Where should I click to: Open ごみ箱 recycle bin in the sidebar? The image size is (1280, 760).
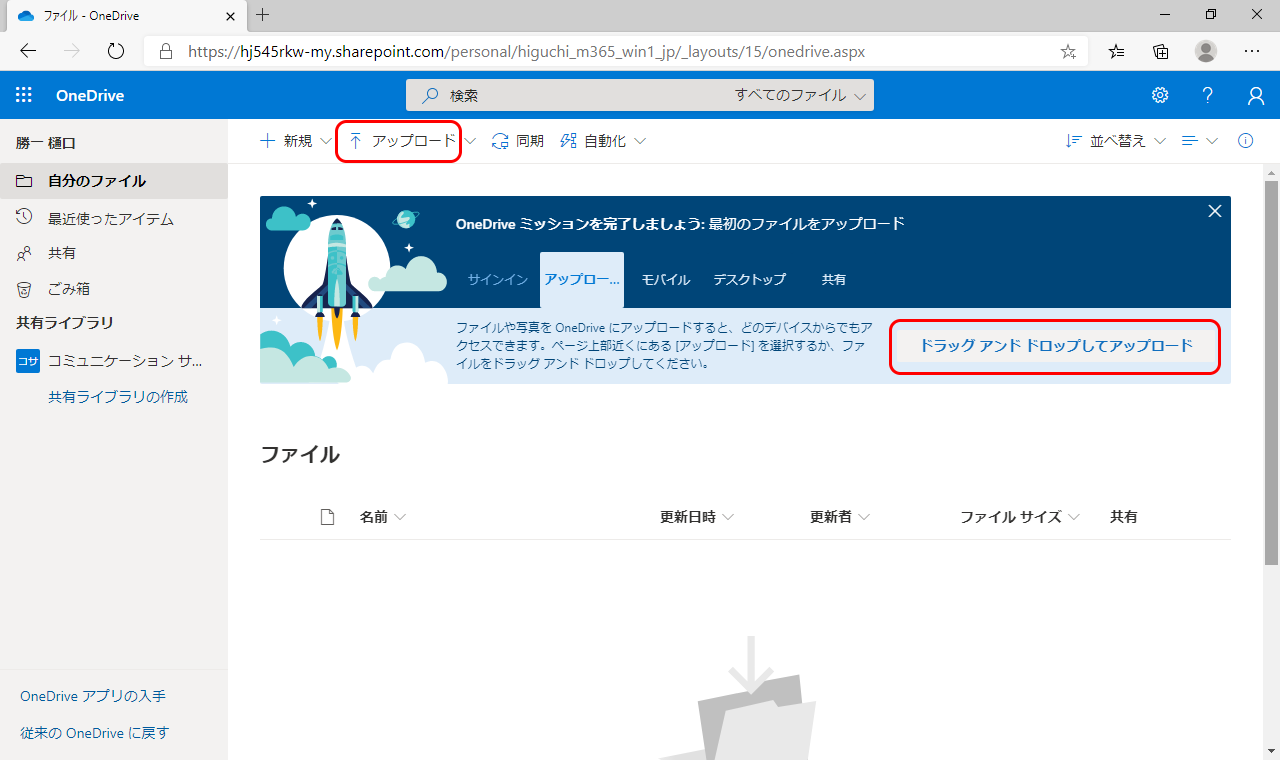114,289
